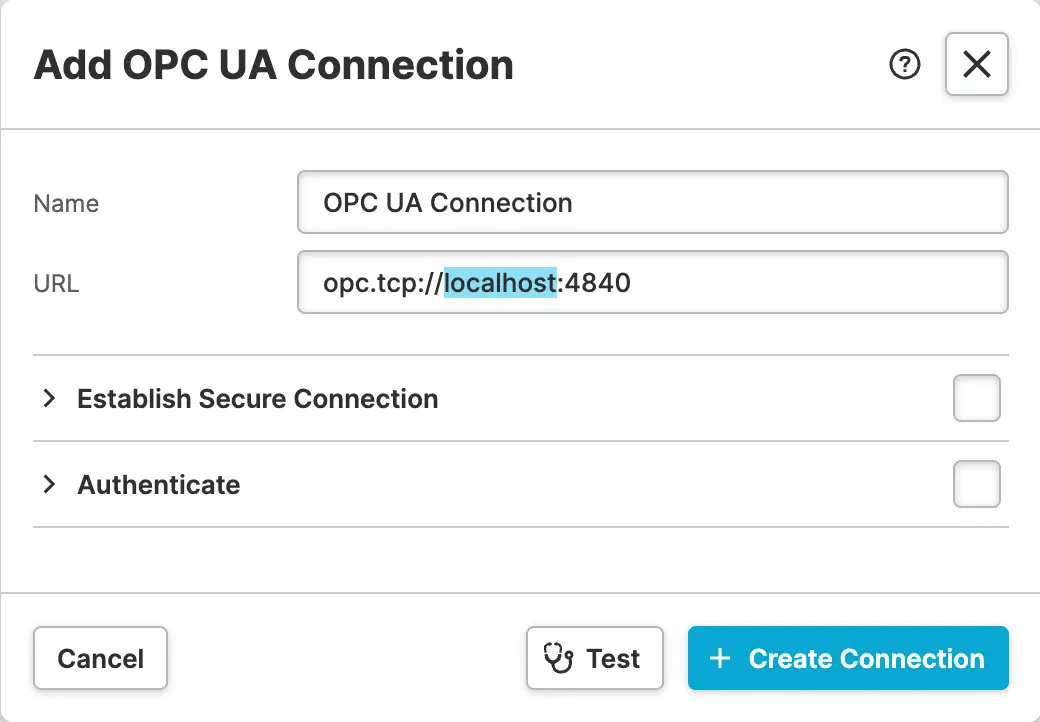This screenshot has width=1040, height=722.
Task: Test the OPC UA connection
Action: (x=595, y=658)
